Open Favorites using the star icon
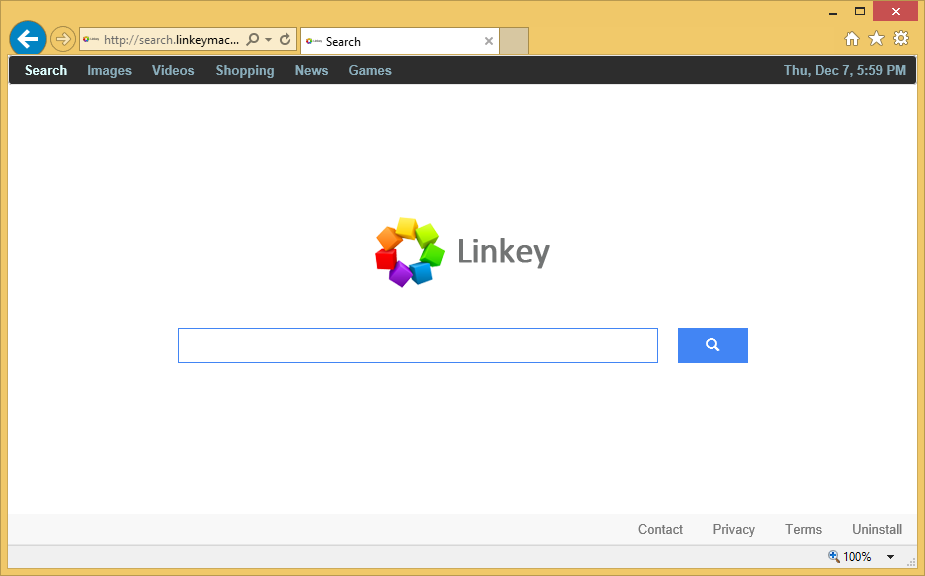 [876, 39]
